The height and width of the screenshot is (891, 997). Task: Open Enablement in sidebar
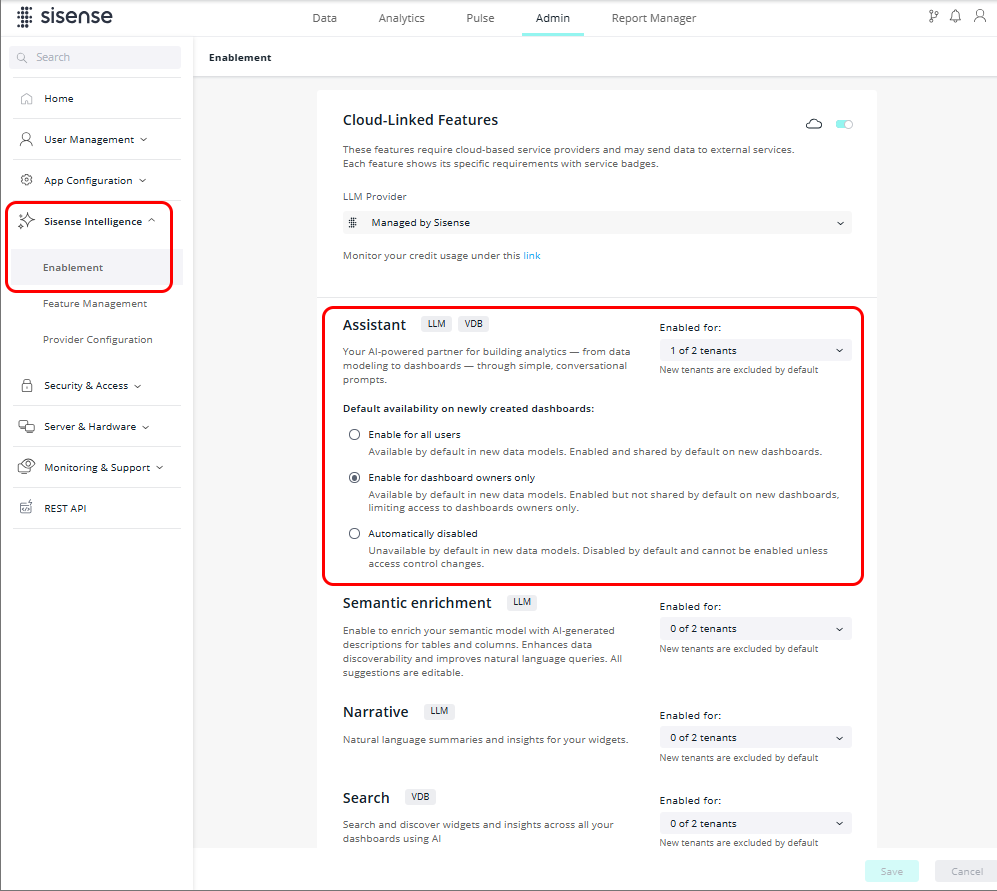click(x=97, y=268)
